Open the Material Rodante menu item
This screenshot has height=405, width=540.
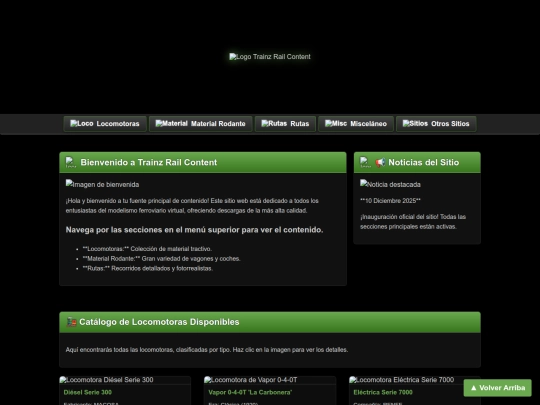tap(200, 124)
